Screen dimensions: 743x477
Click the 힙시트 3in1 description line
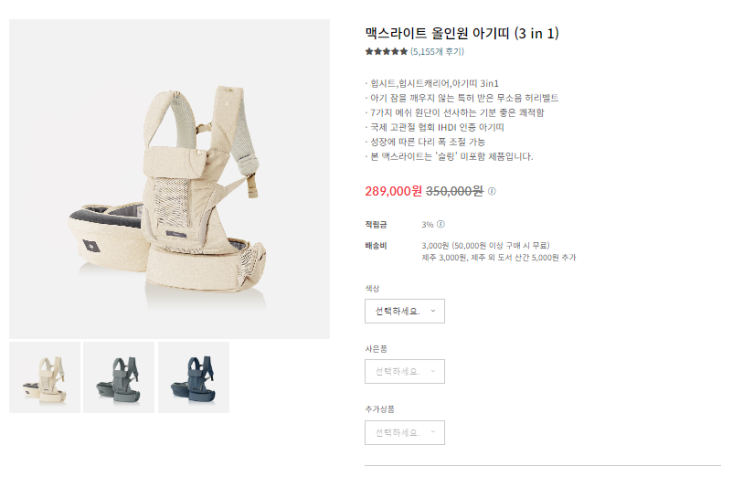[x=432, y=84]
